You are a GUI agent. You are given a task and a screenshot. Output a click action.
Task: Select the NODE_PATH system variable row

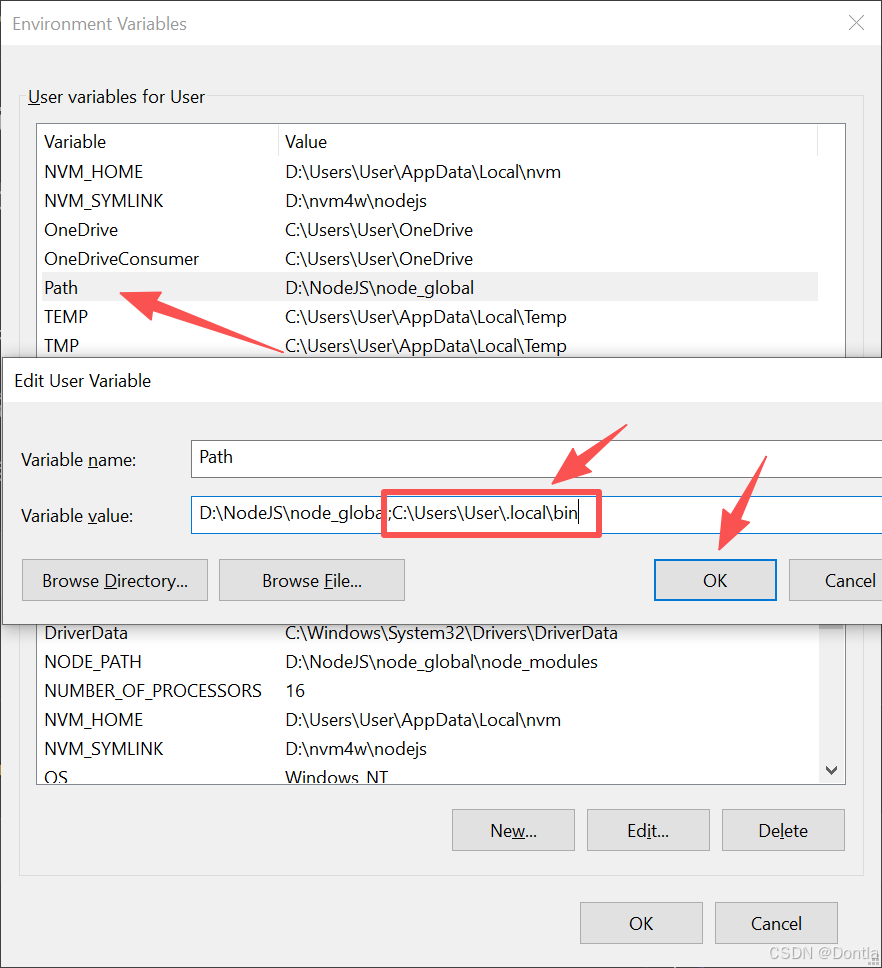pyautogui.click(x=430, y=662)
